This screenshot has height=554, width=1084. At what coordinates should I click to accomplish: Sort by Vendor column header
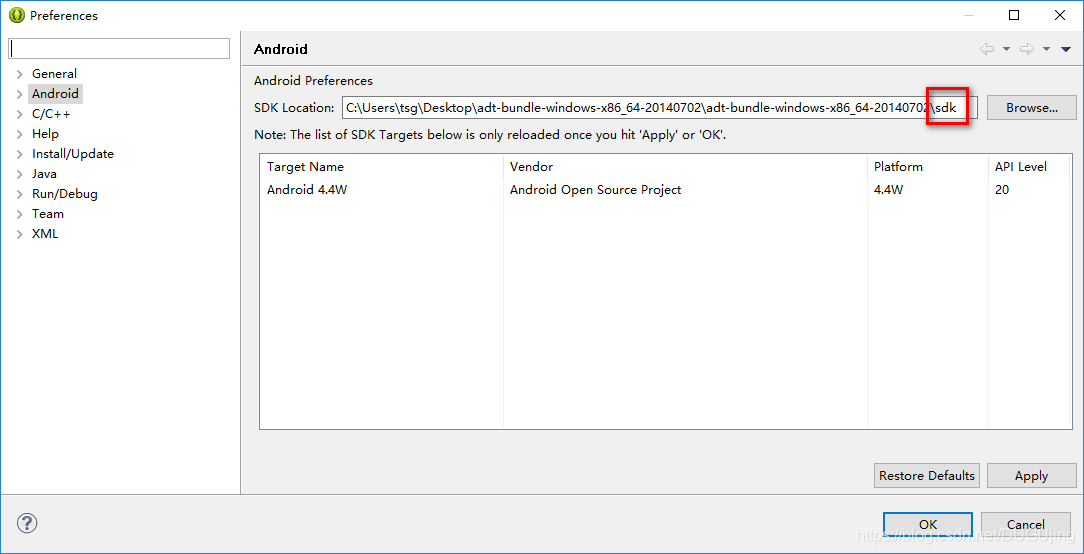click(x=685, y=167)
